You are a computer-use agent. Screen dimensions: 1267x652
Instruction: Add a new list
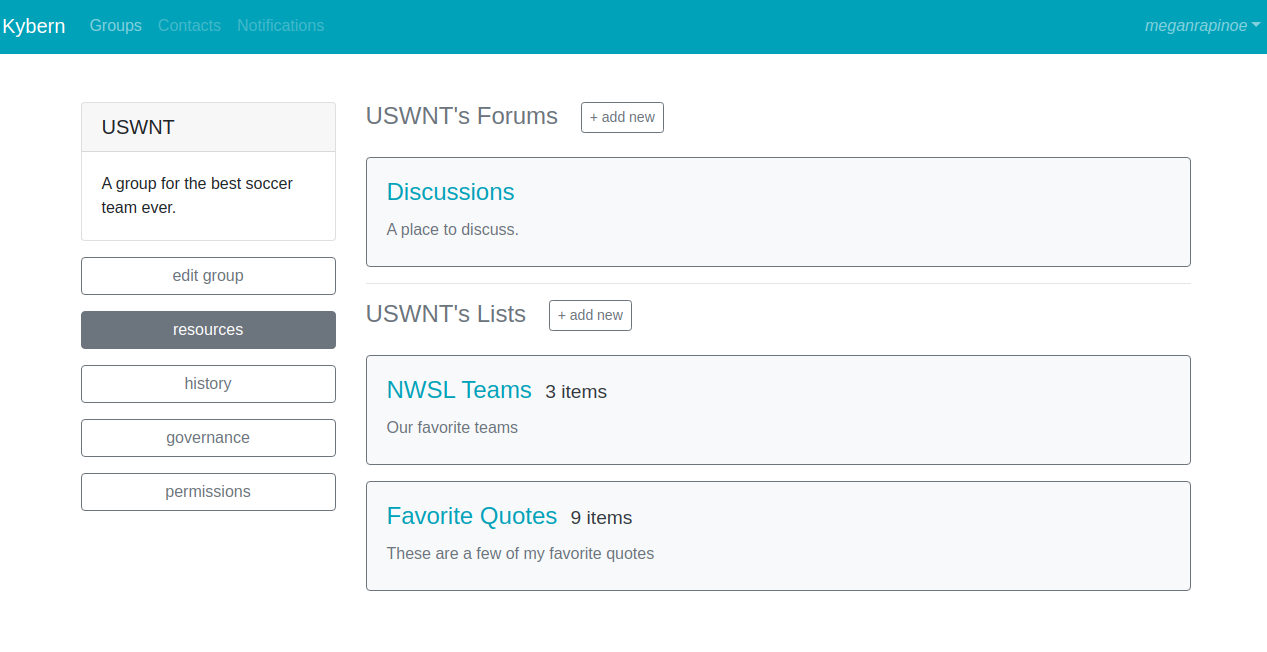(x=590, y=315)
